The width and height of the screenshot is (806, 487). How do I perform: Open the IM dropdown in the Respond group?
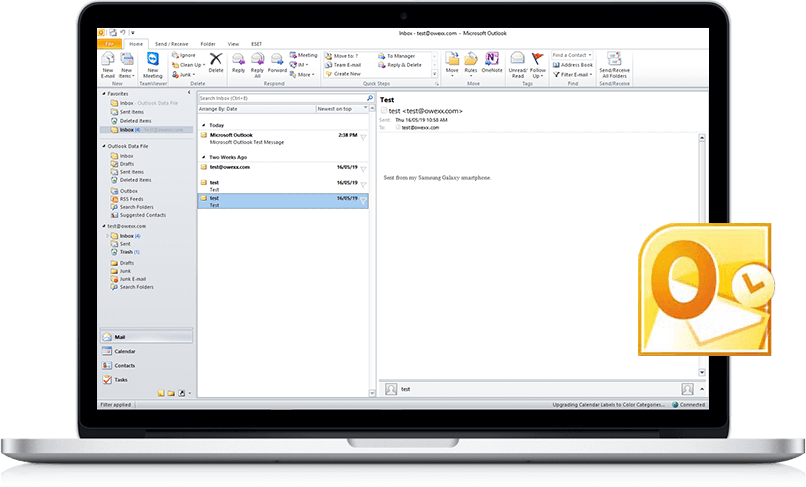tap(299, 65)
